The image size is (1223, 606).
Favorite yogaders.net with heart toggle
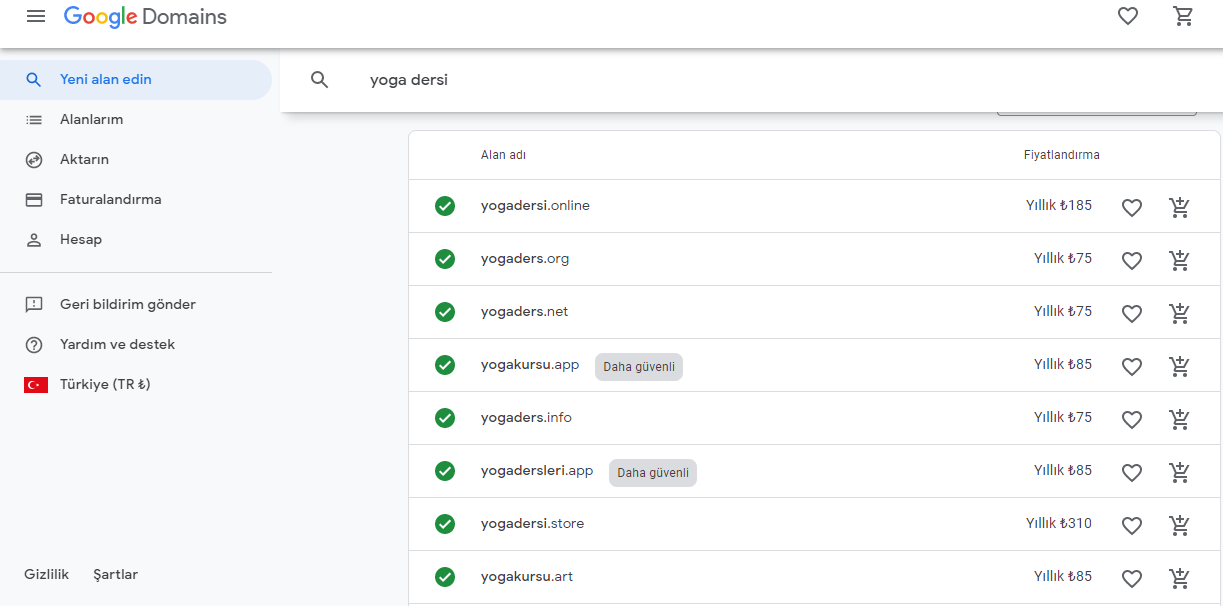click(1131, 313)
